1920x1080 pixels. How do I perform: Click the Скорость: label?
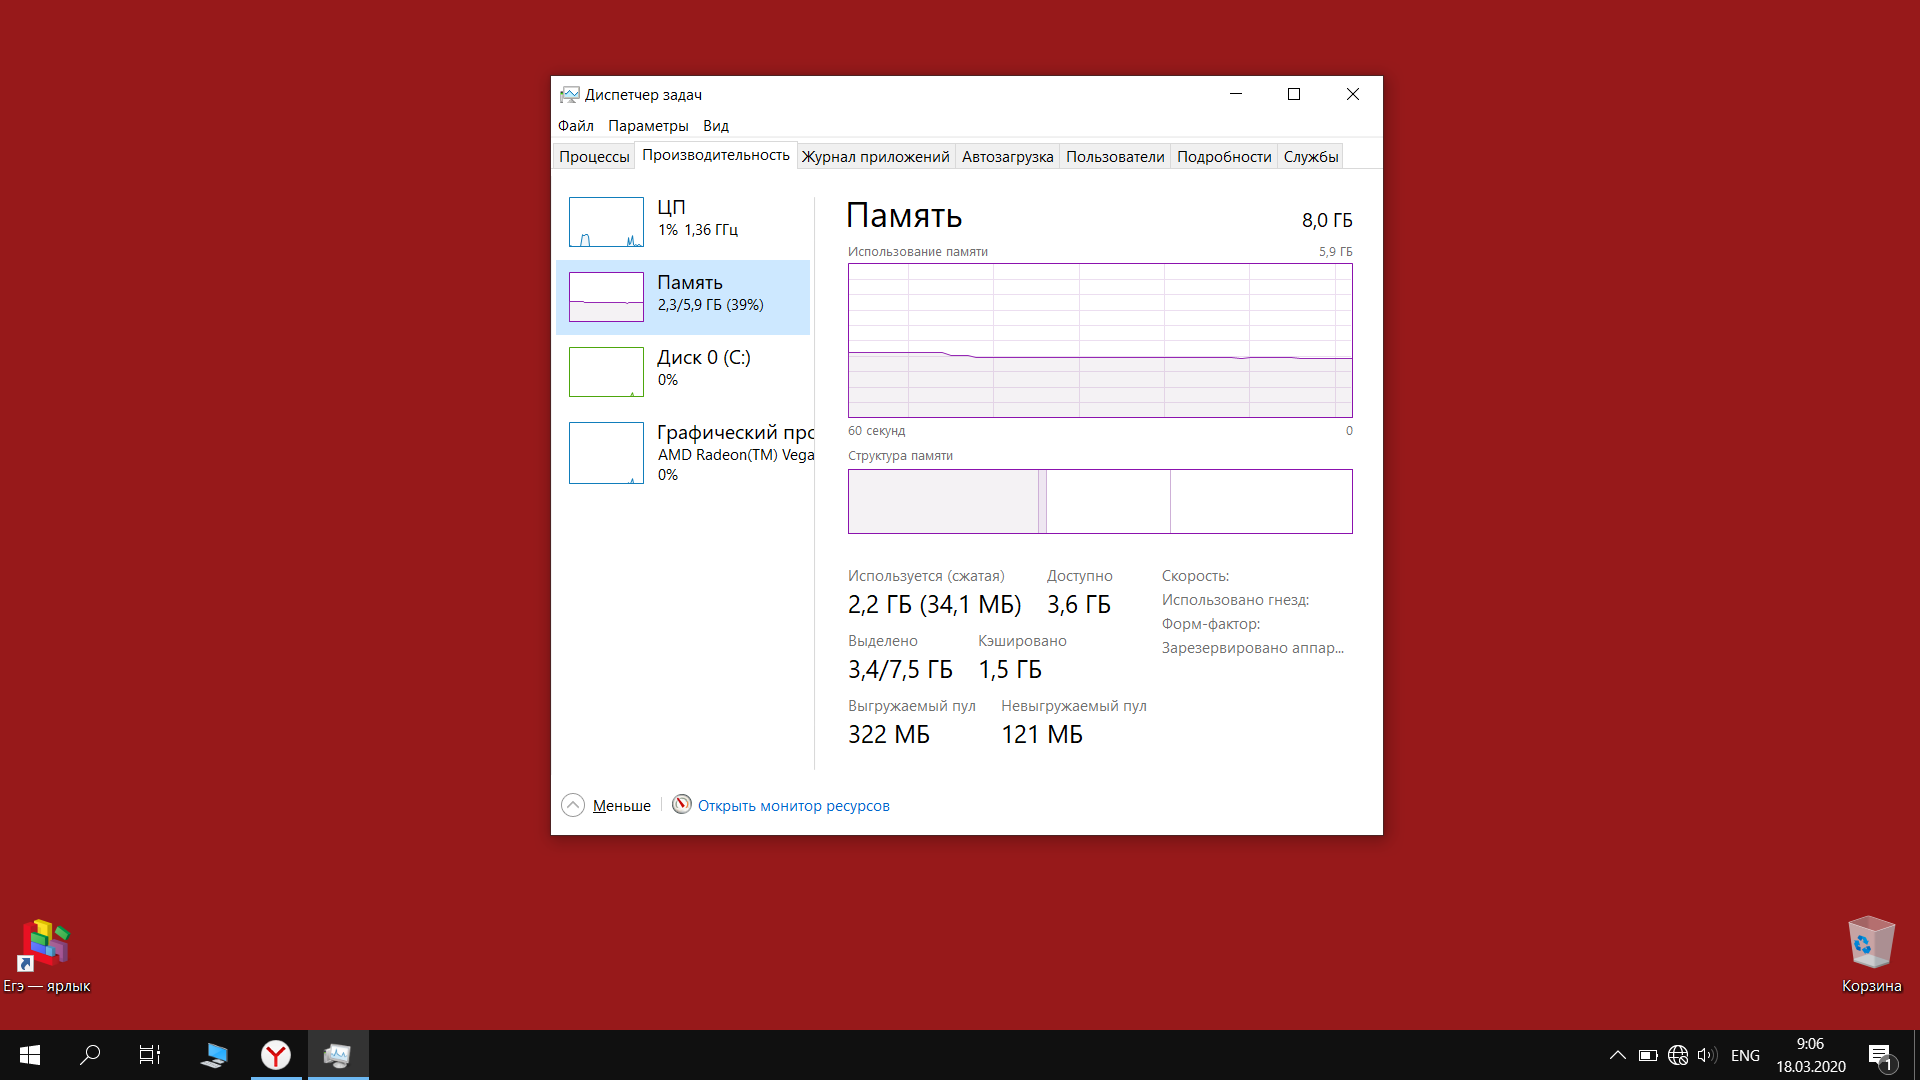(1195, 576)
